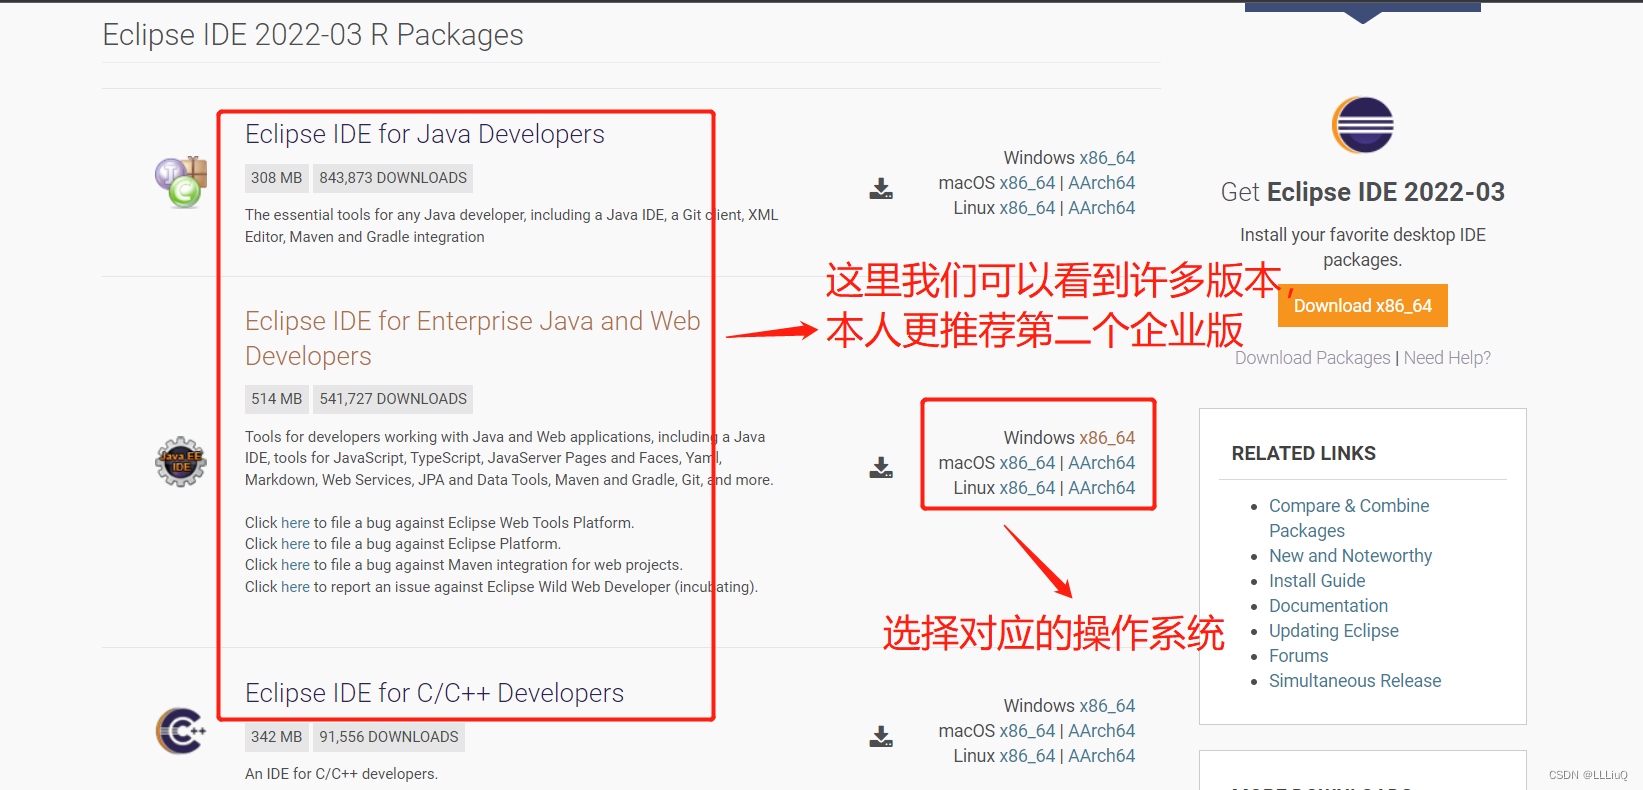Open the Forums link
The width and height of the screenshot is (1643, 790).
[1298, 656]
